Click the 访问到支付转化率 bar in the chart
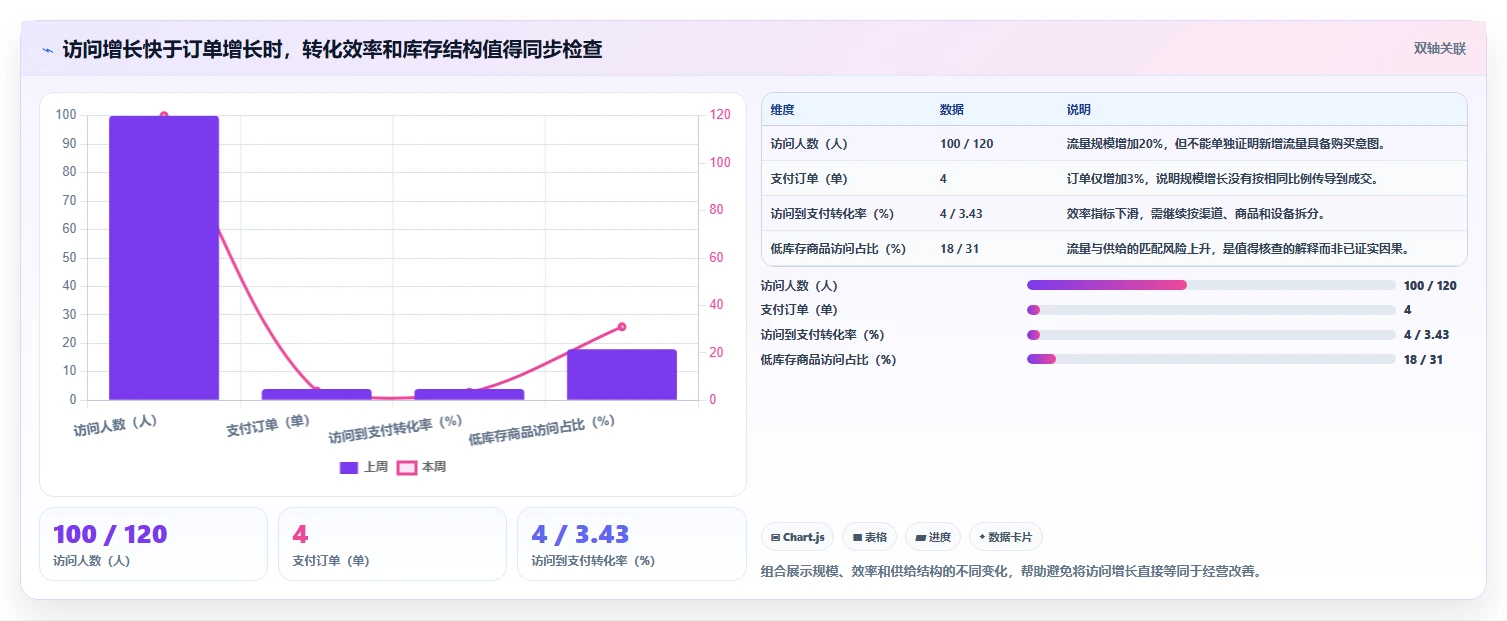 [x=469, y=395]
